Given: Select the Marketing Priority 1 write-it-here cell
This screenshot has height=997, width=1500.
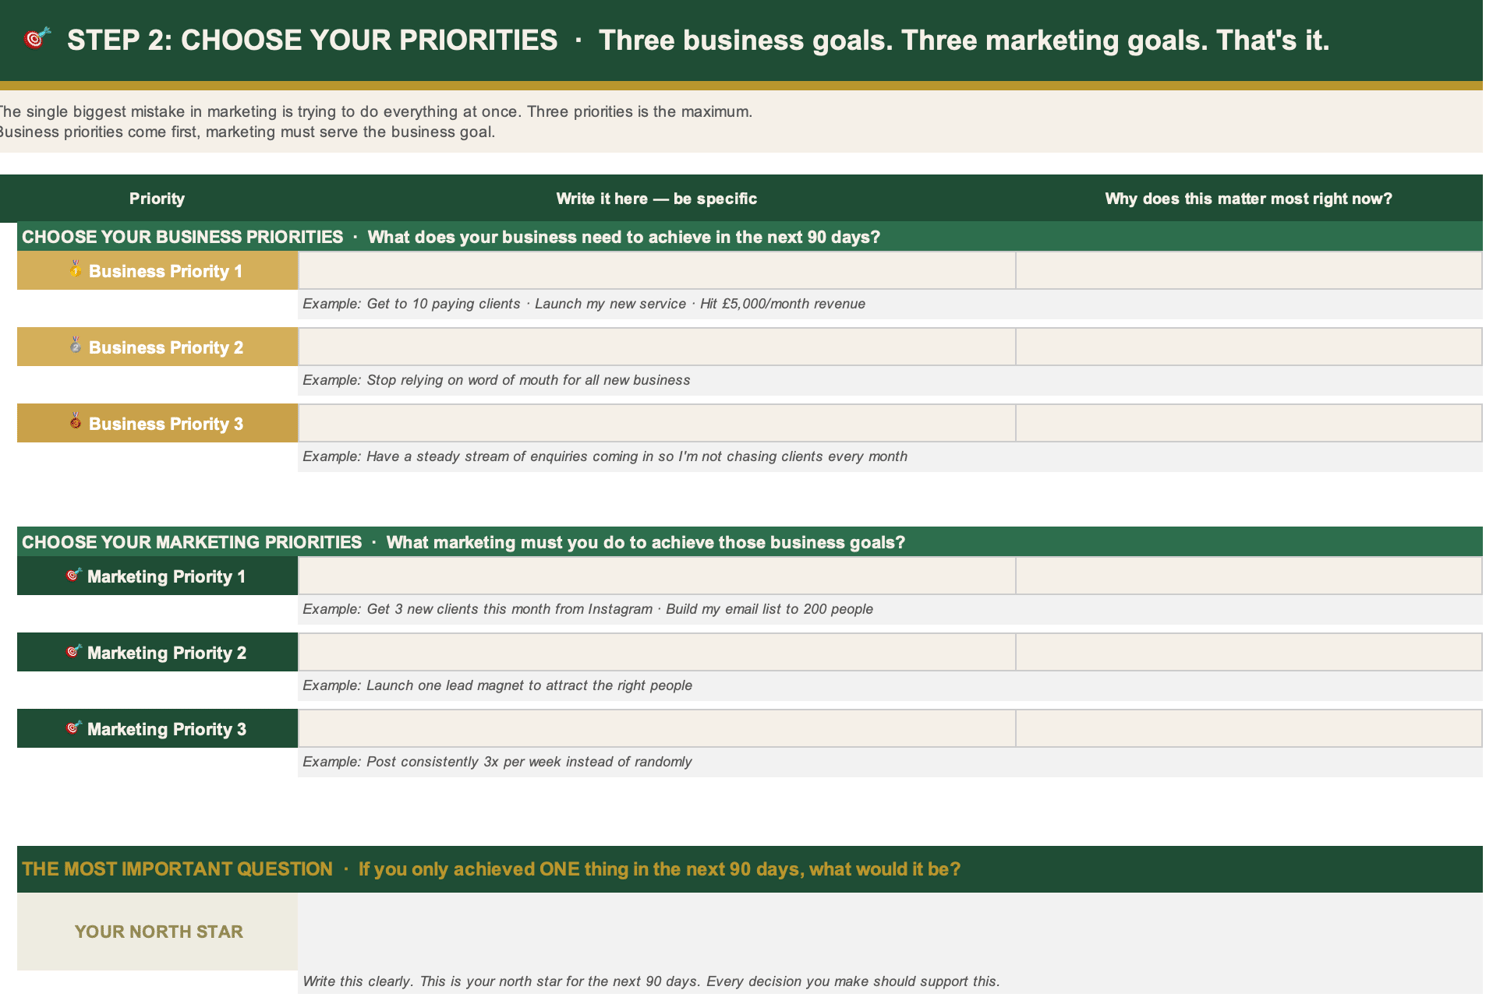Looking at the screenshot, I should 657,576.
